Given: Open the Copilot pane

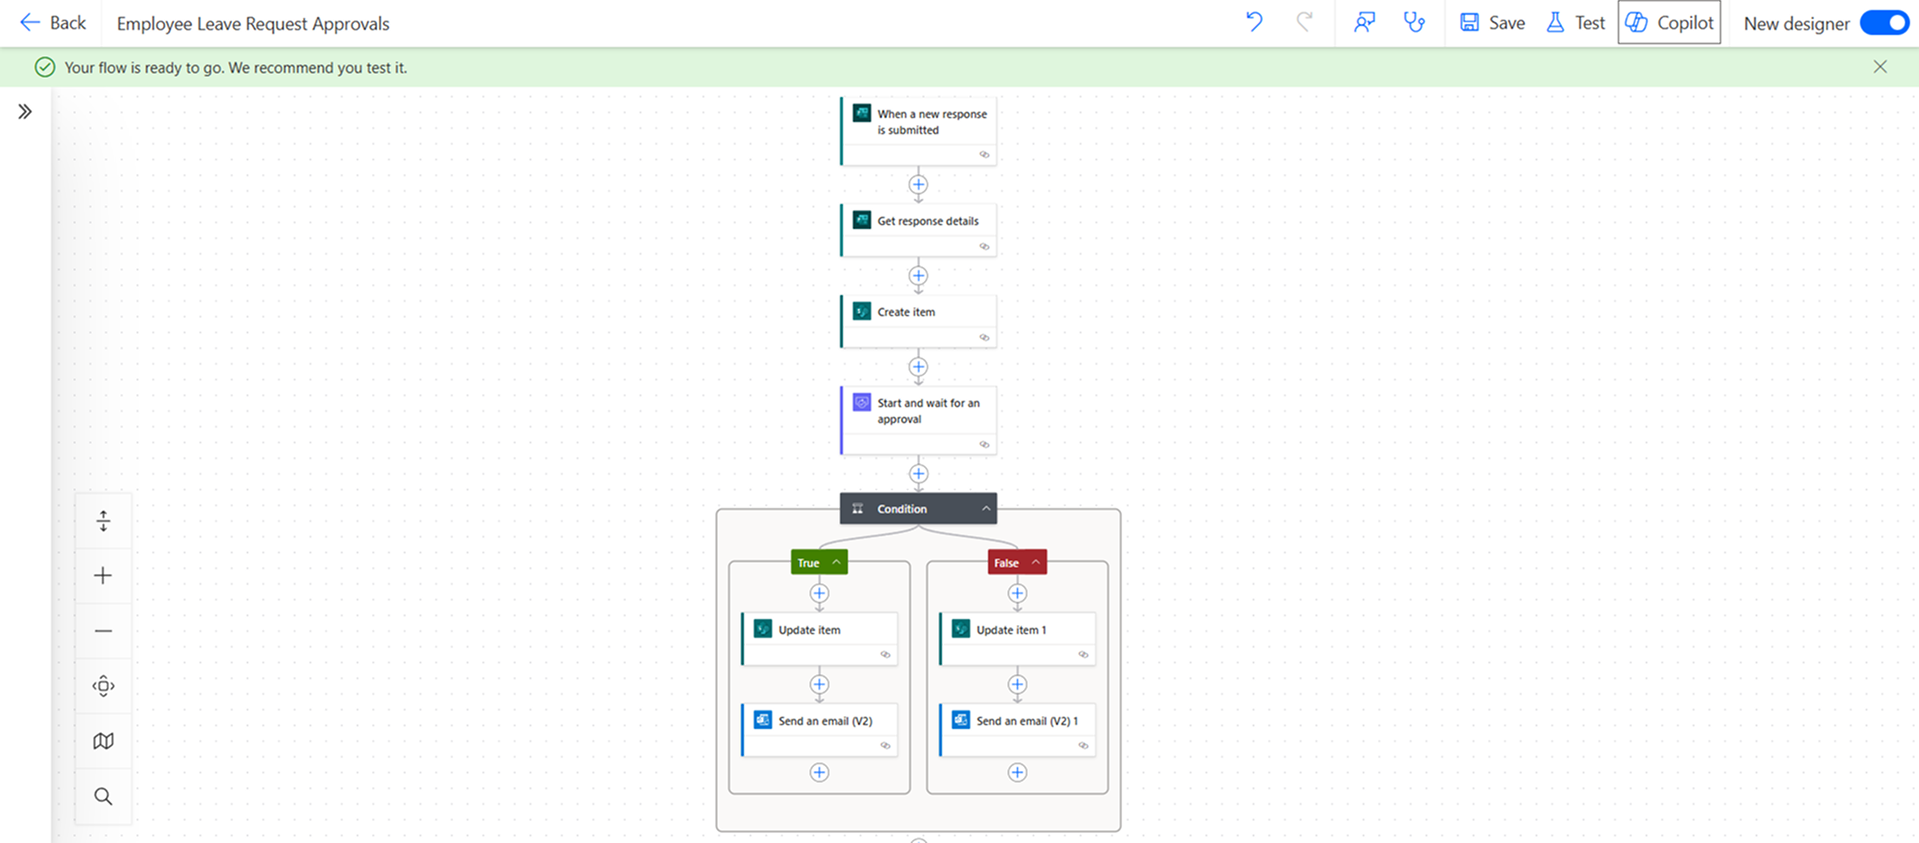Looking at the screenshot, I should coord(1669,22).
